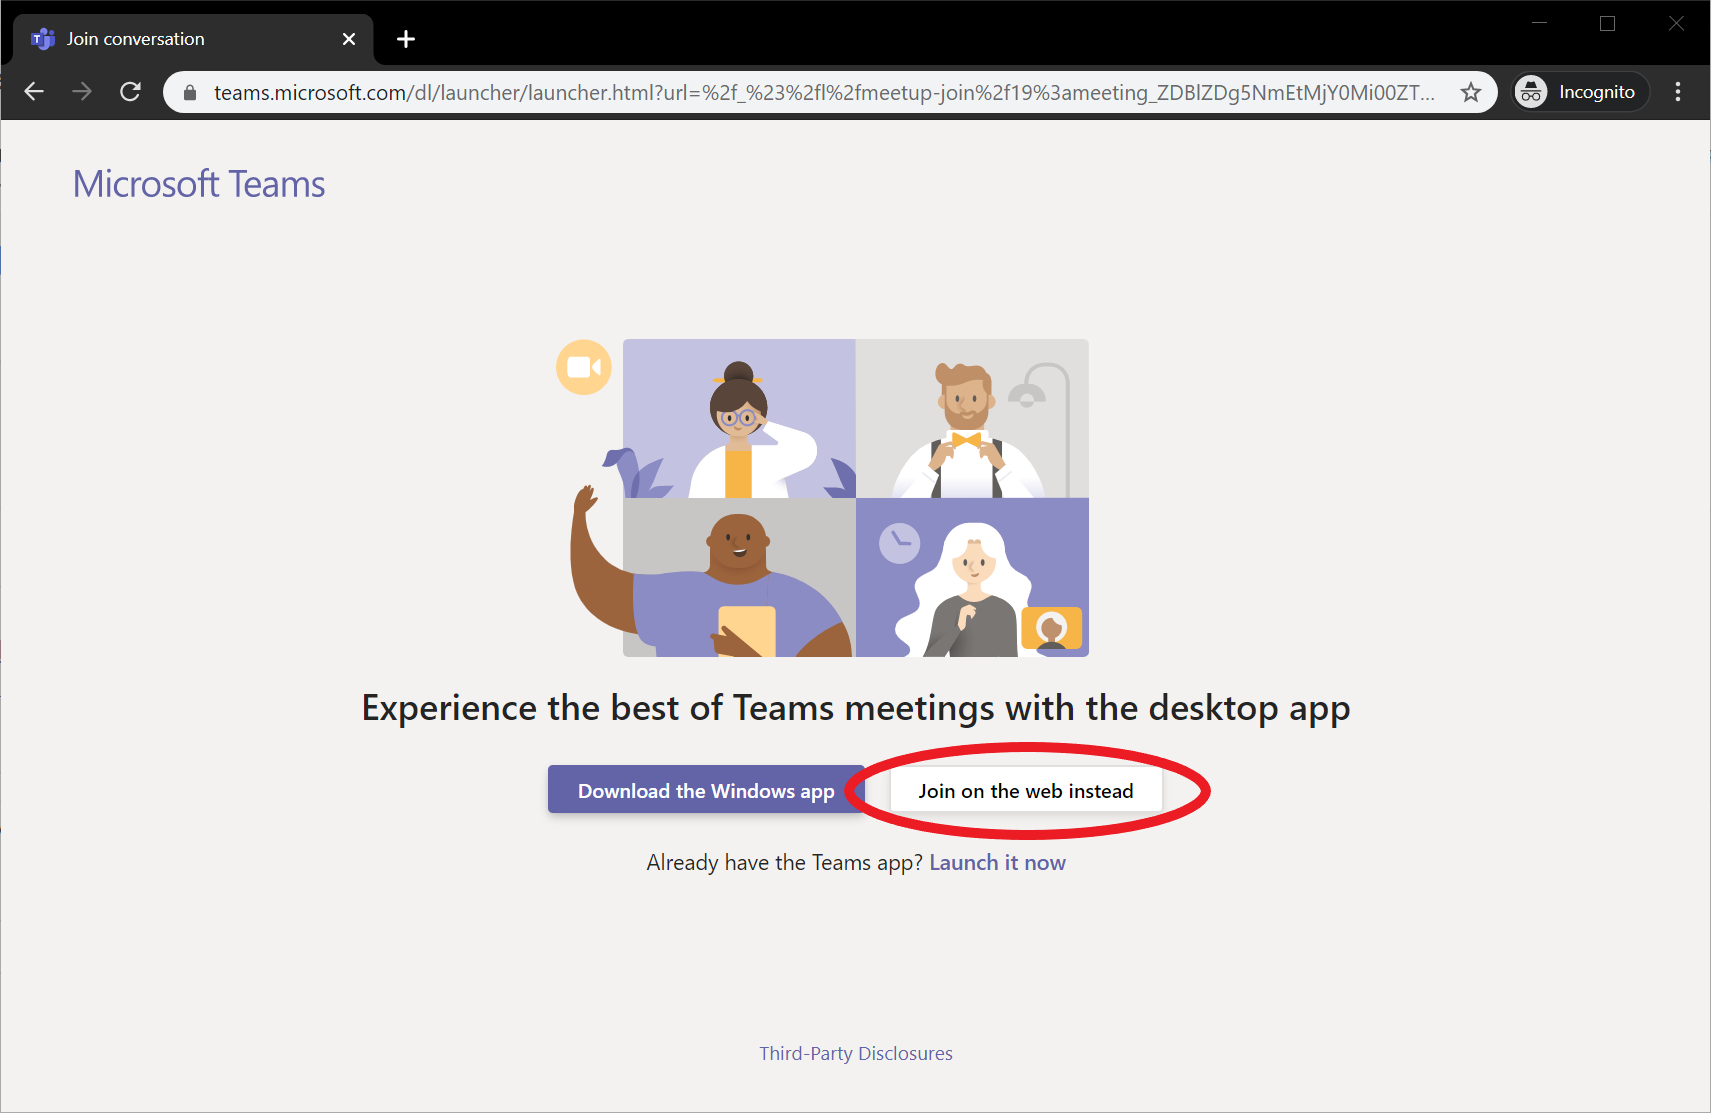1711x1113 pixels.
Task: Click the forward navigation arrow
Action: 82,91
